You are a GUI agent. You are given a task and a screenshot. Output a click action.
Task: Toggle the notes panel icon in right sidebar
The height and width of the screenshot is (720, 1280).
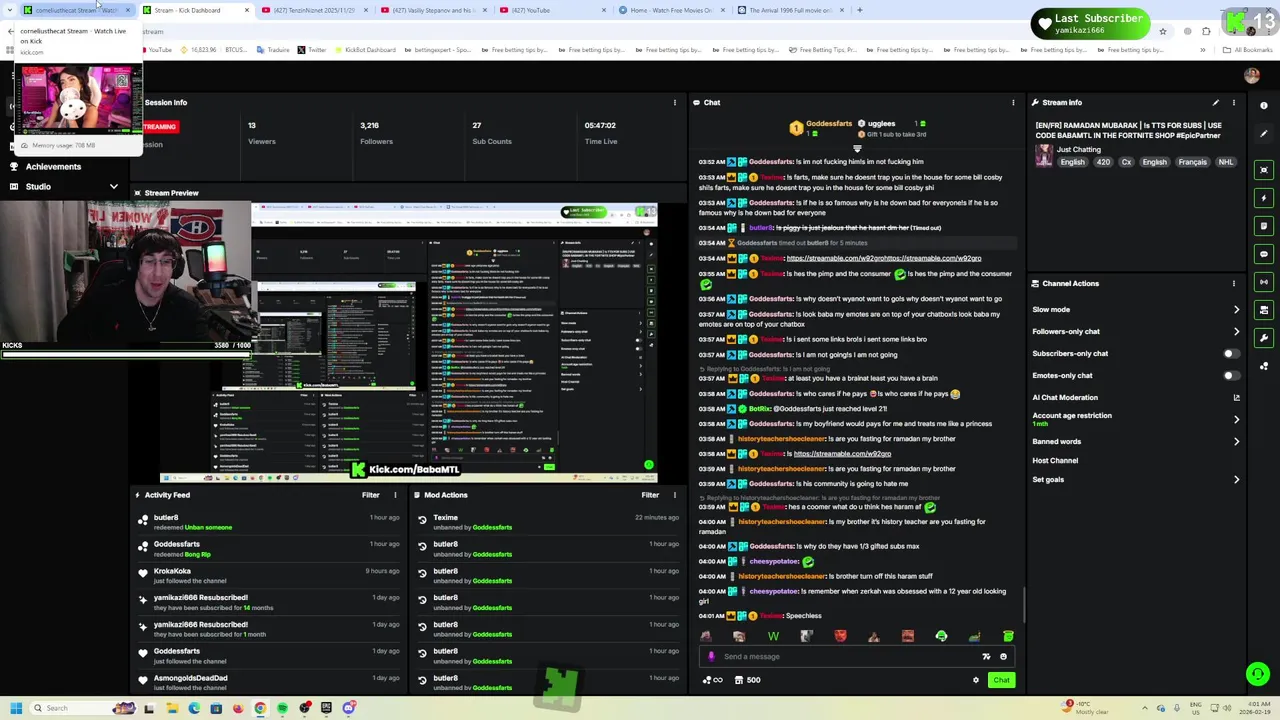[1264, 226]
